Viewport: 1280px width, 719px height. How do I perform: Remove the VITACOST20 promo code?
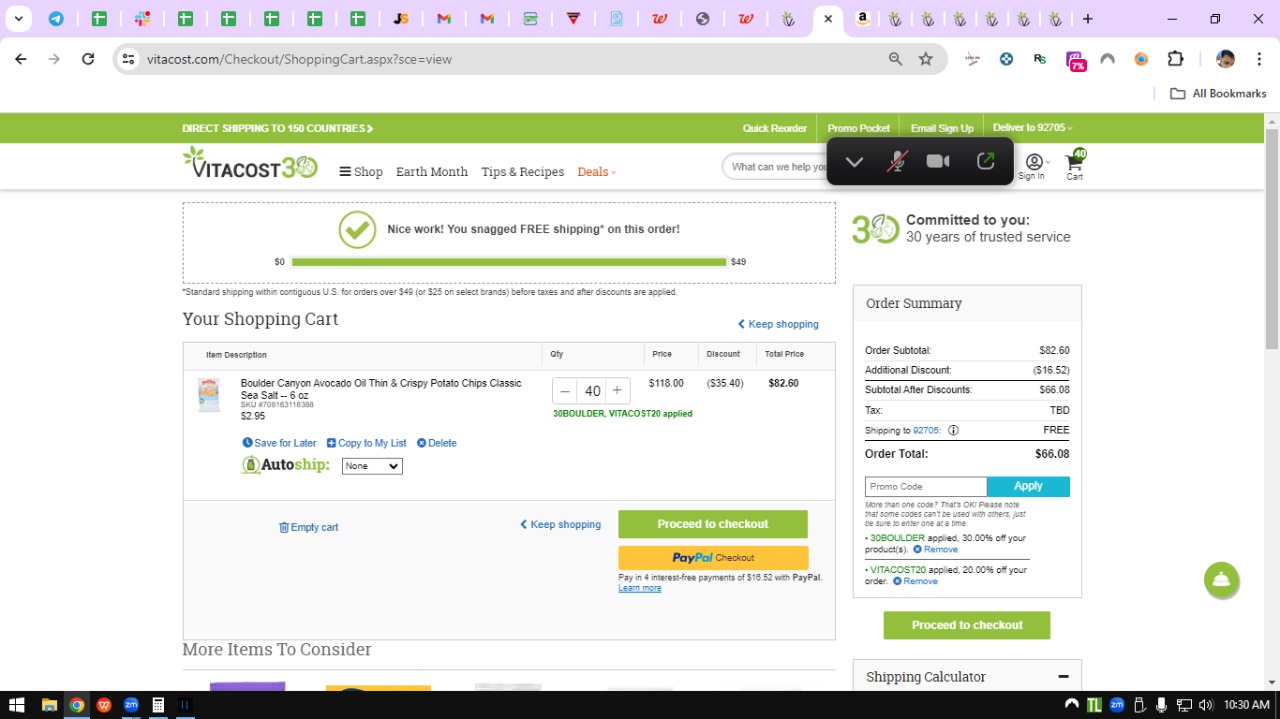click(915, 581)
